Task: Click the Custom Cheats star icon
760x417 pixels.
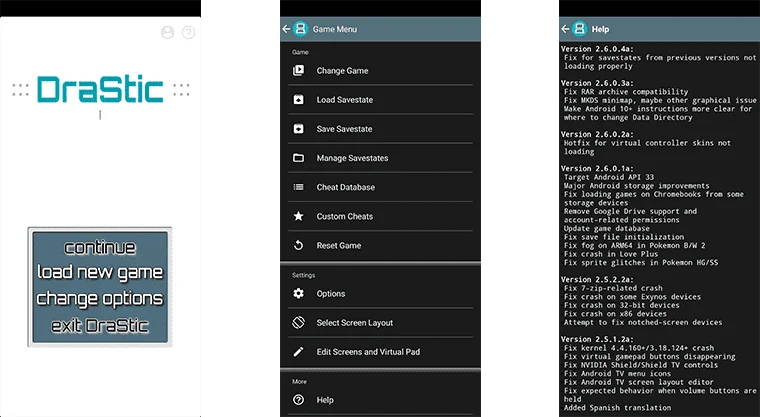Action: coord(299,216)
